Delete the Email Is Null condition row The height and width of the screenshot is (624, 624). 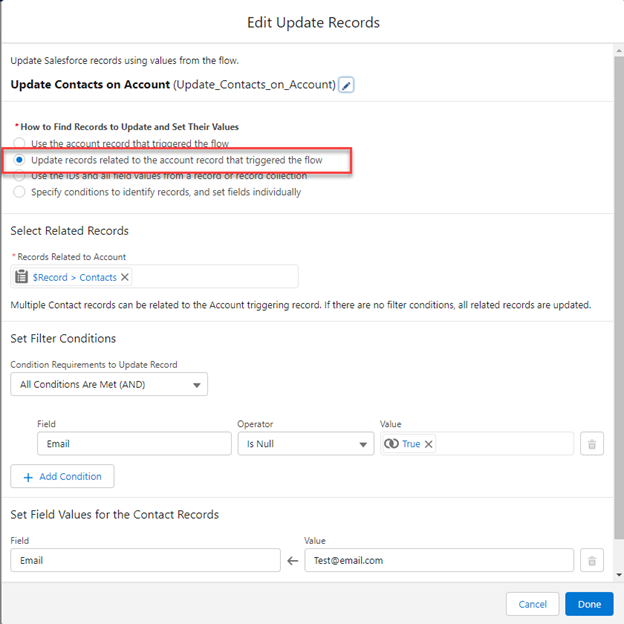point(592,444)
